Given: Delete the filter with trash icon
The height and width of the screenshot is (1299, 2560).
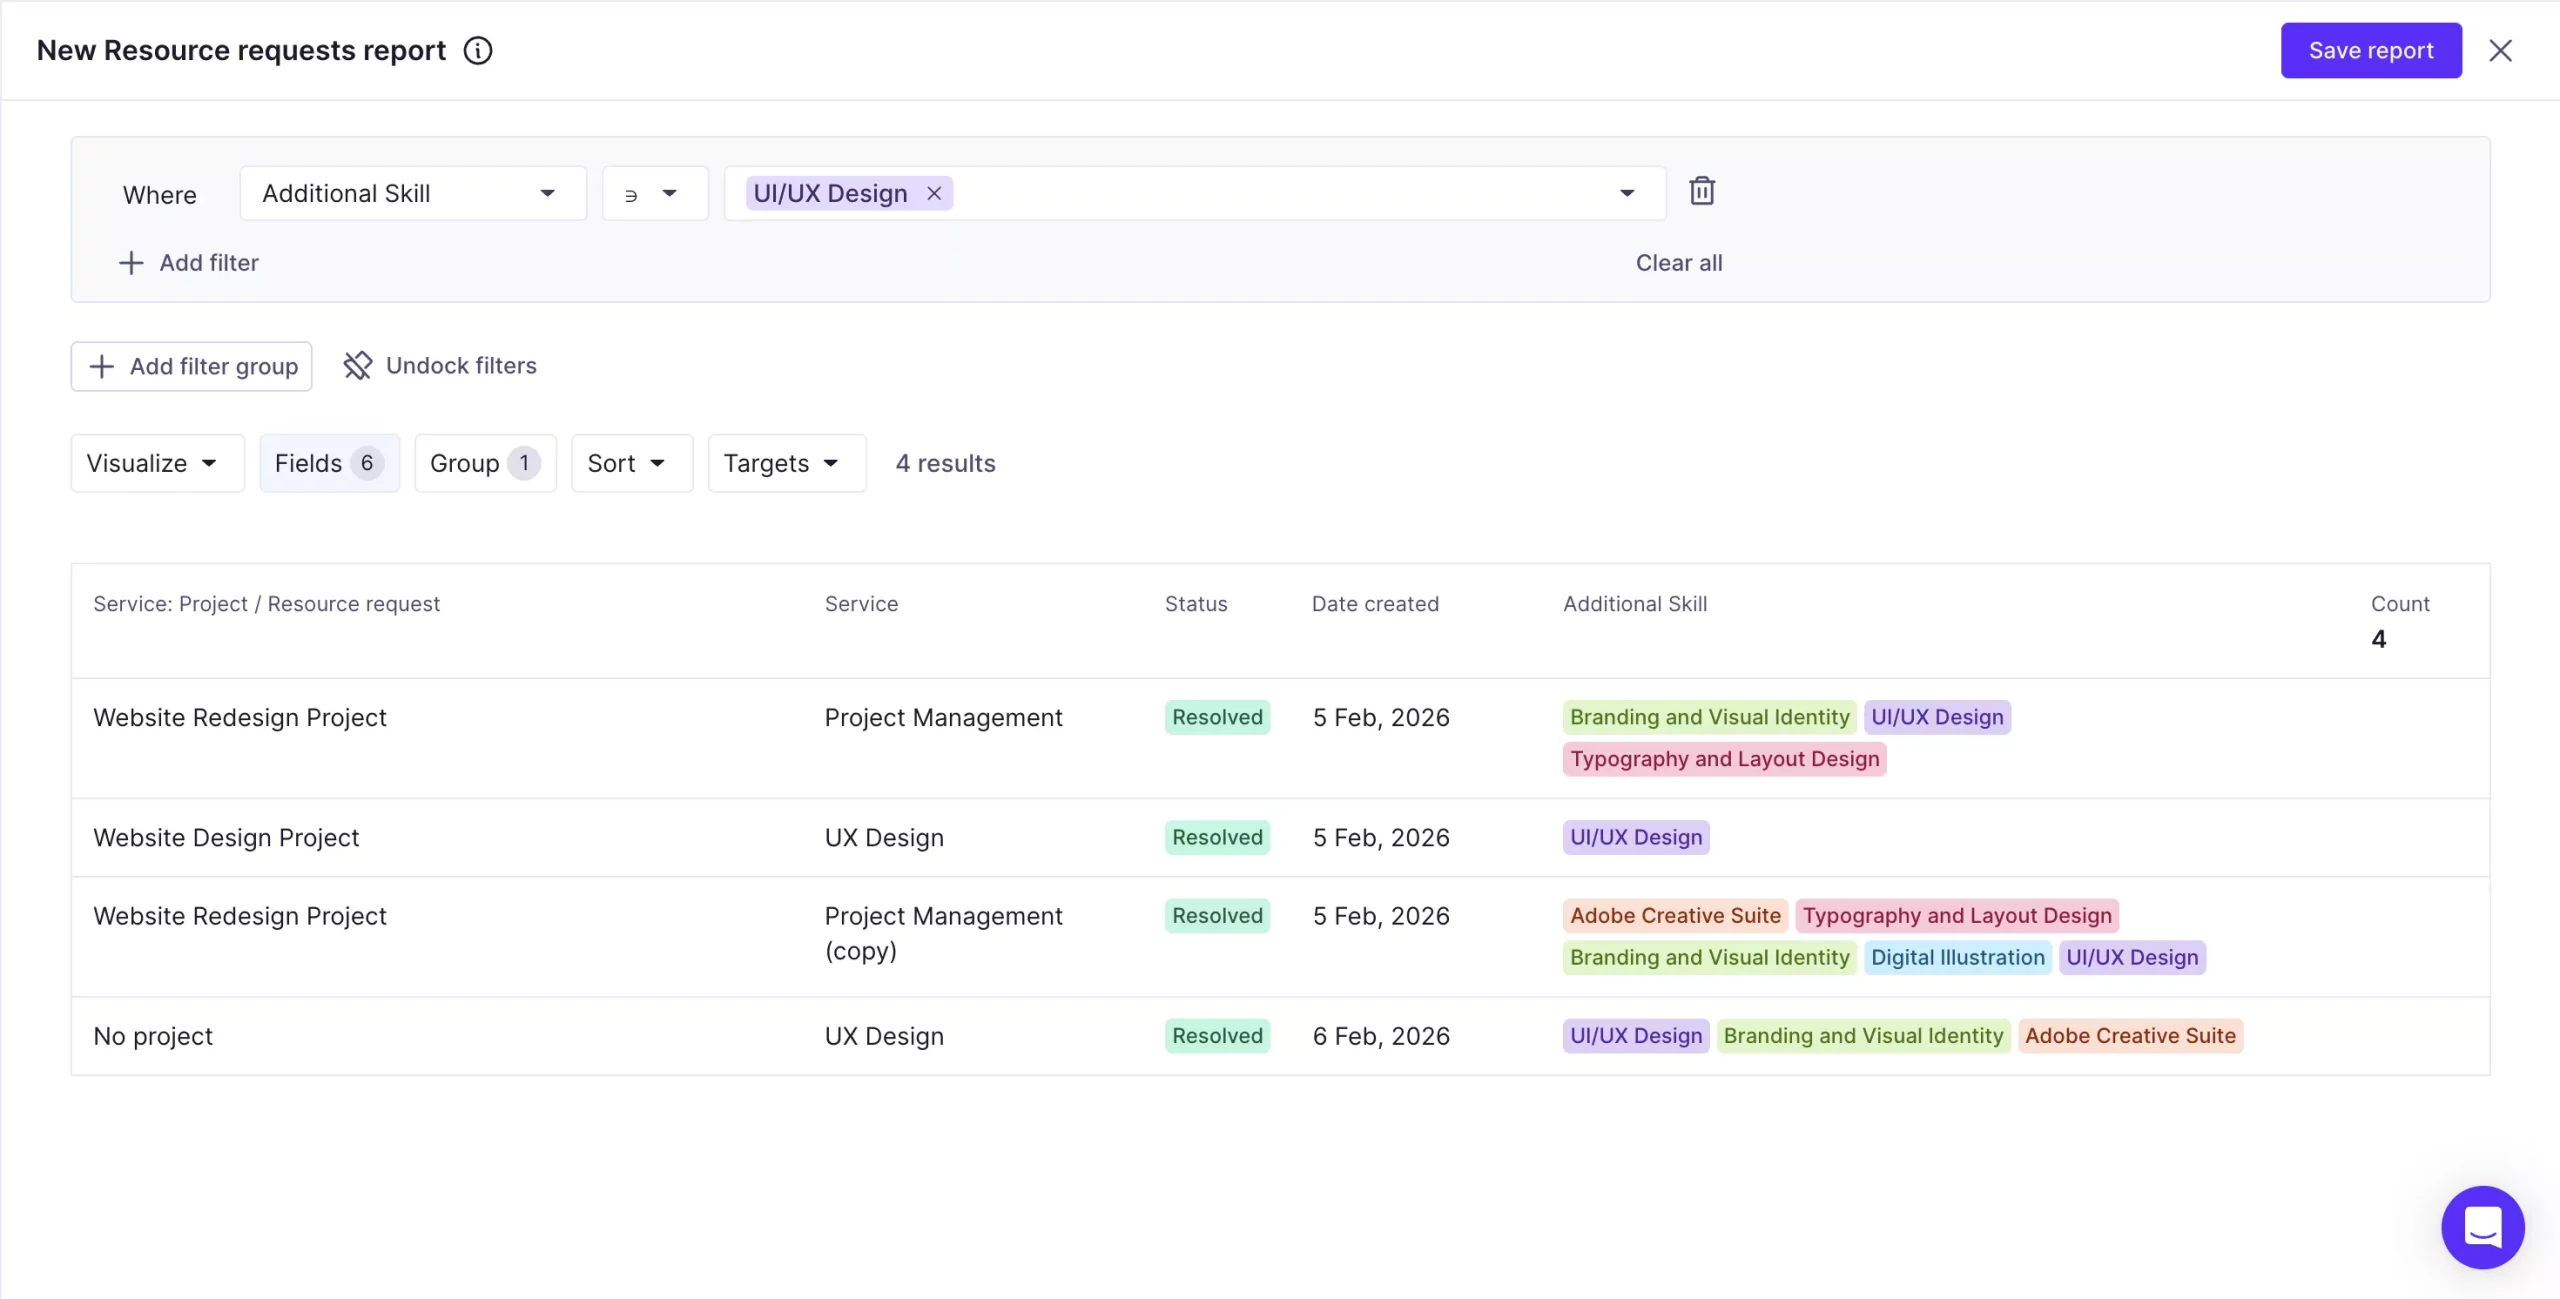Looking at the screenshot, I should [x=1702, y=191].
